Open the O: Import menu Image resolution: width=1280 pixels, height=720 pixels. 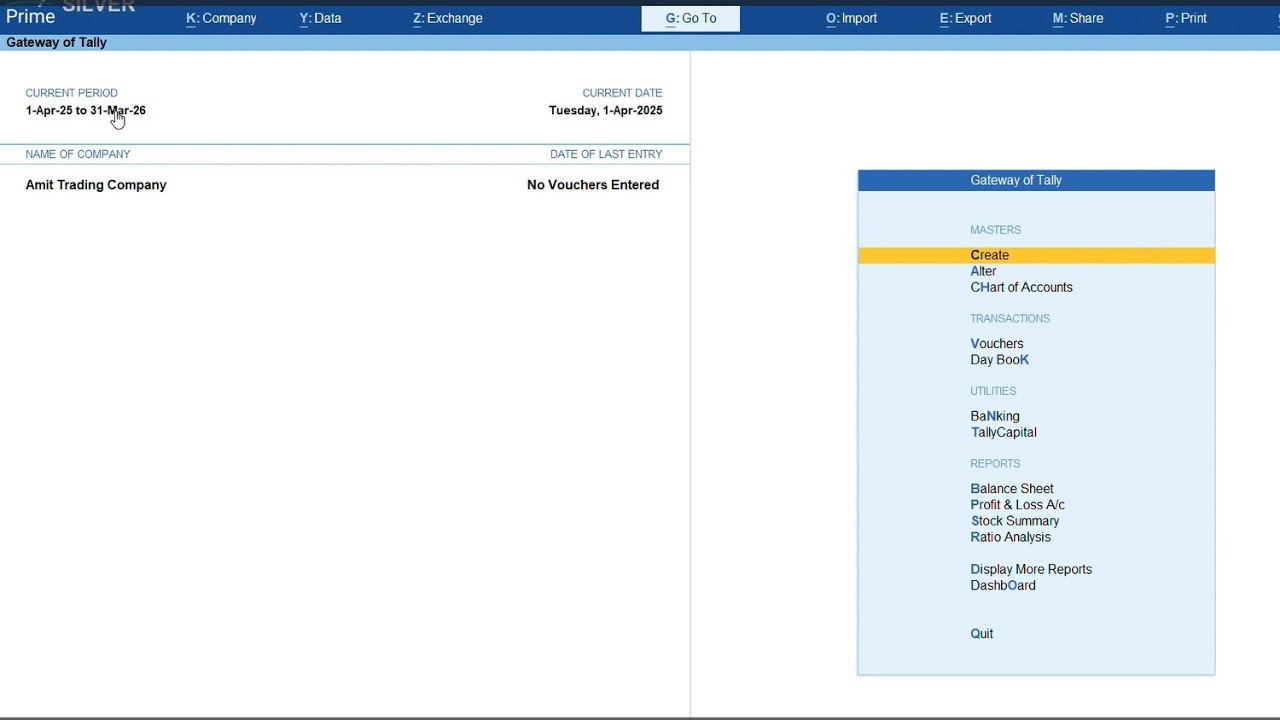pos(851,18)
